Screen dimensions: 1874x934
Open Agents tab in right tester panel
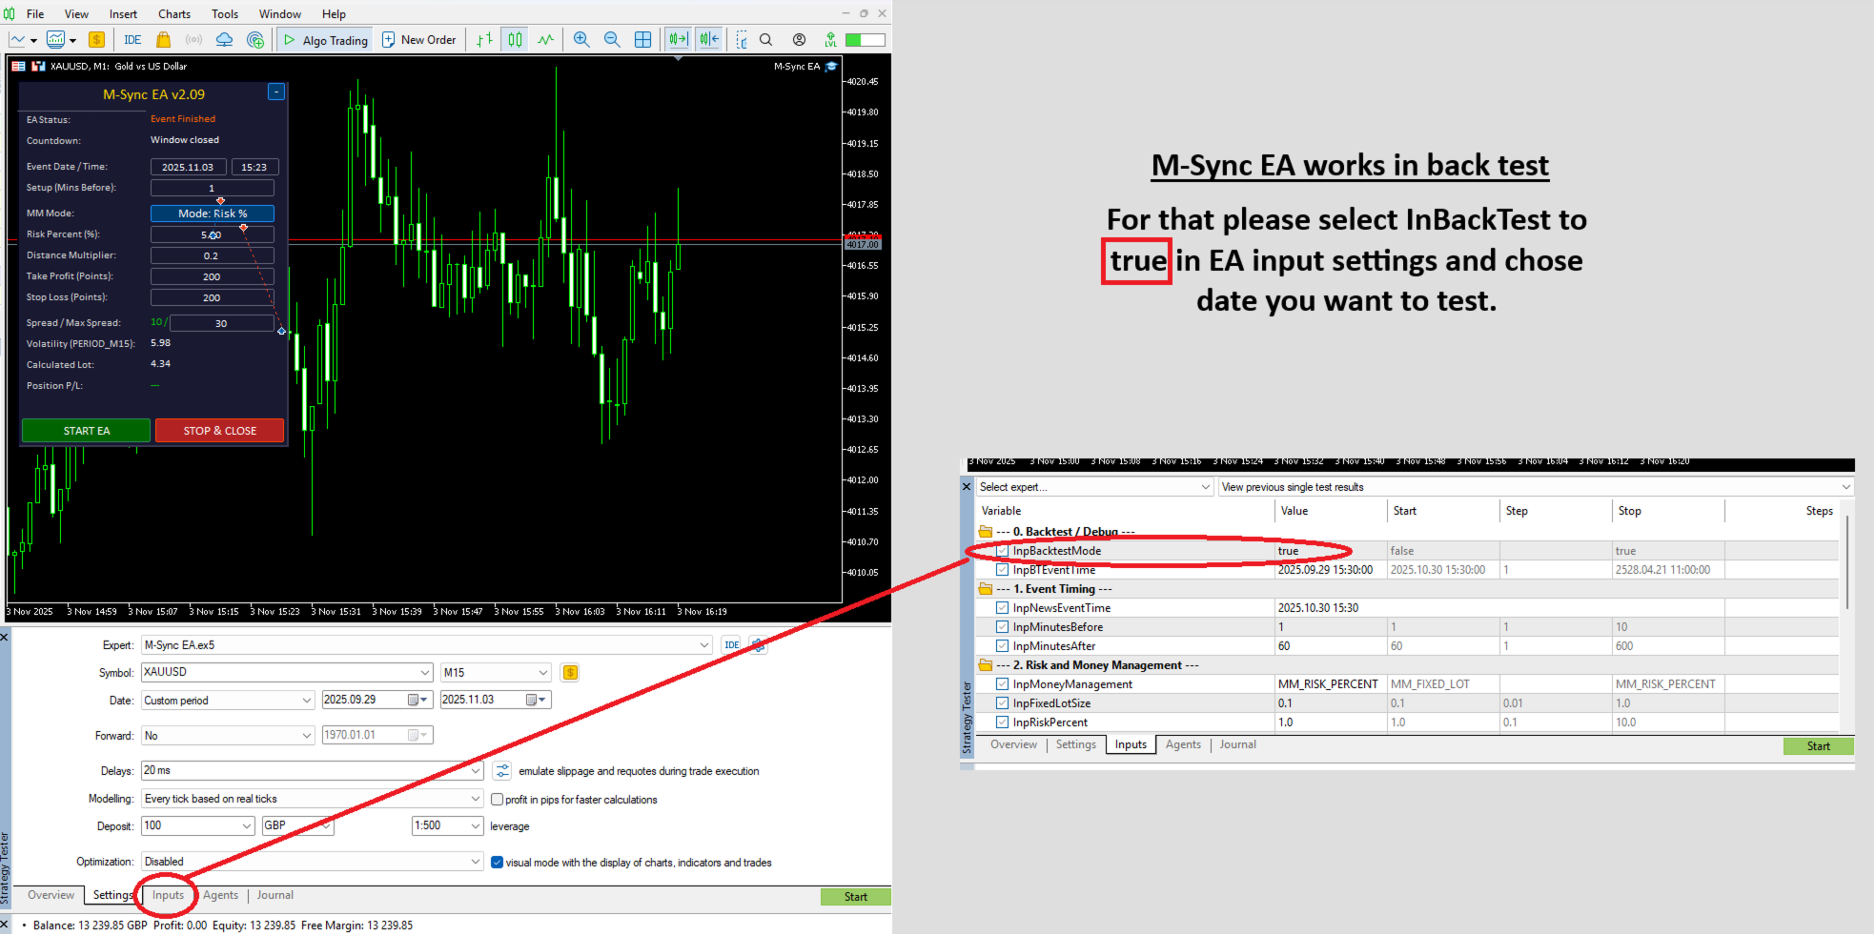[x=1183, y=744]
